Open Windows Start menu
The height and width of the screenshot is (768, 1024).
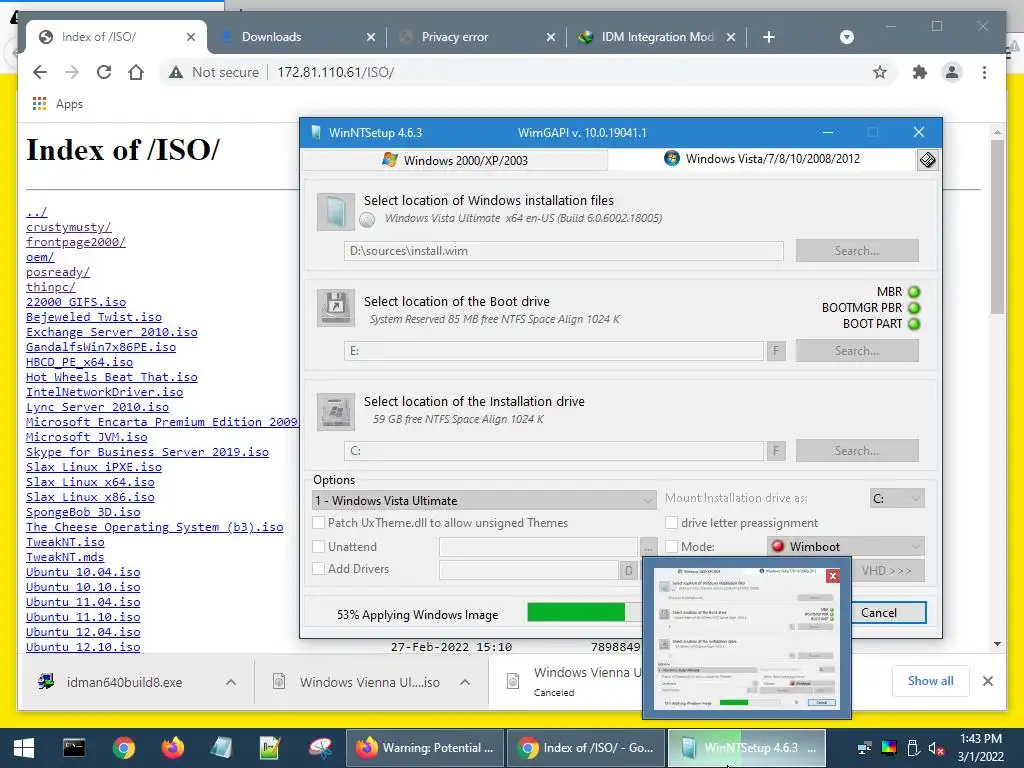tap(24, 748)
